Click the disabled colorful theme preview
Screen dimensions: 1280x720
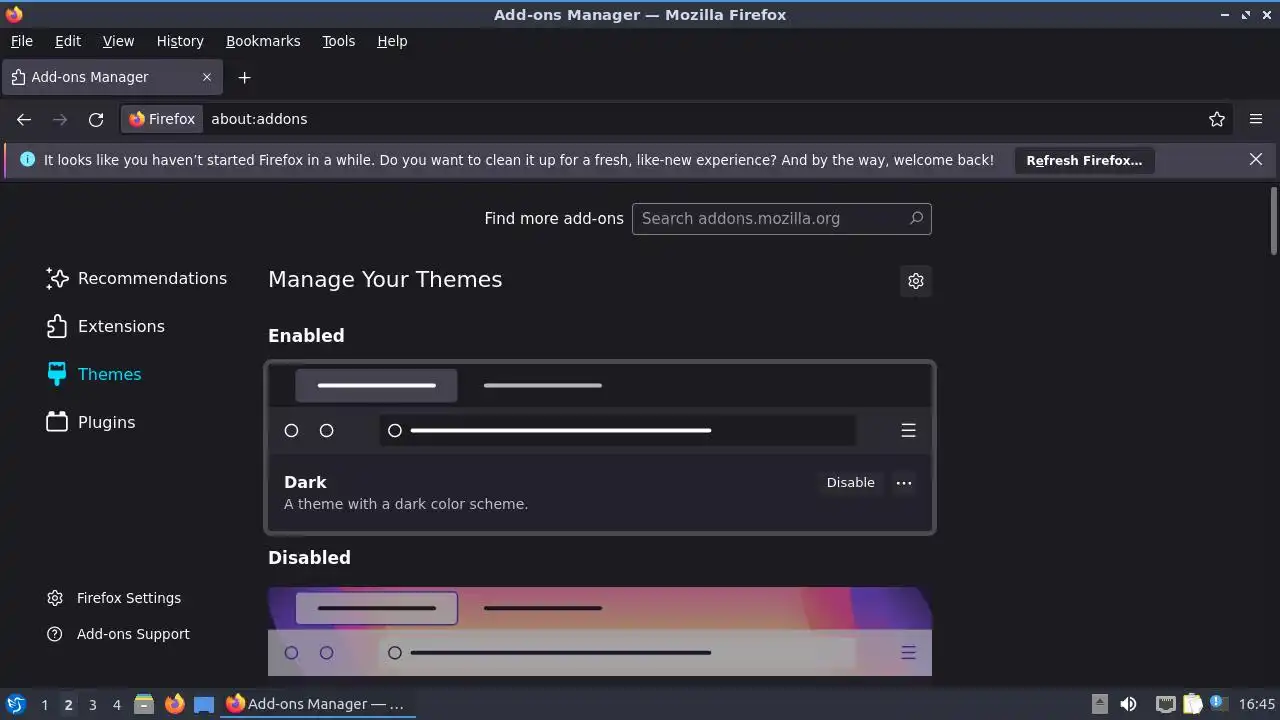(600, 631)
